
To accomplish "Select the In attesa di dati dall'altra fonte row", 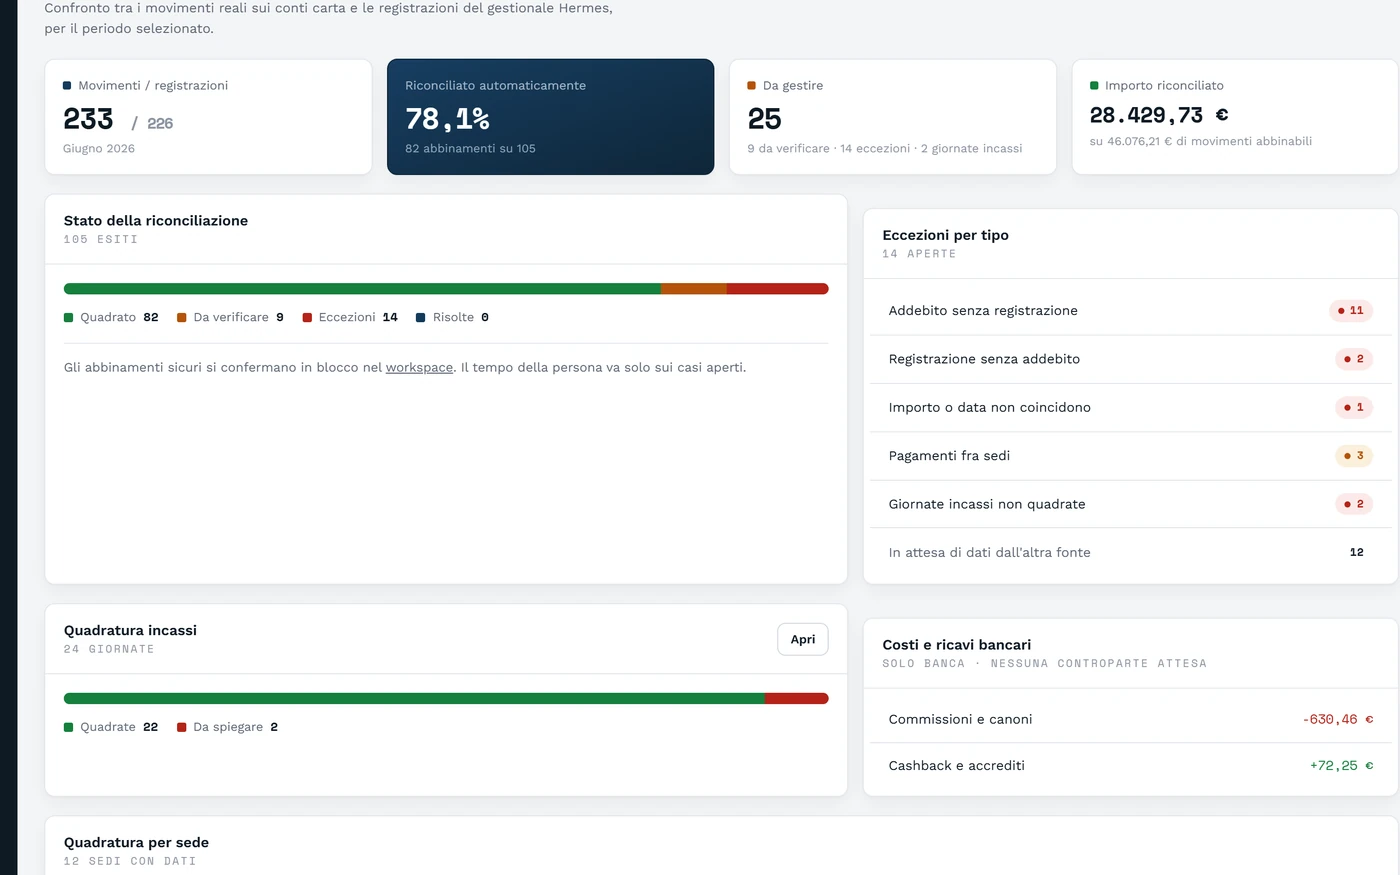I will click(1130, 552).
